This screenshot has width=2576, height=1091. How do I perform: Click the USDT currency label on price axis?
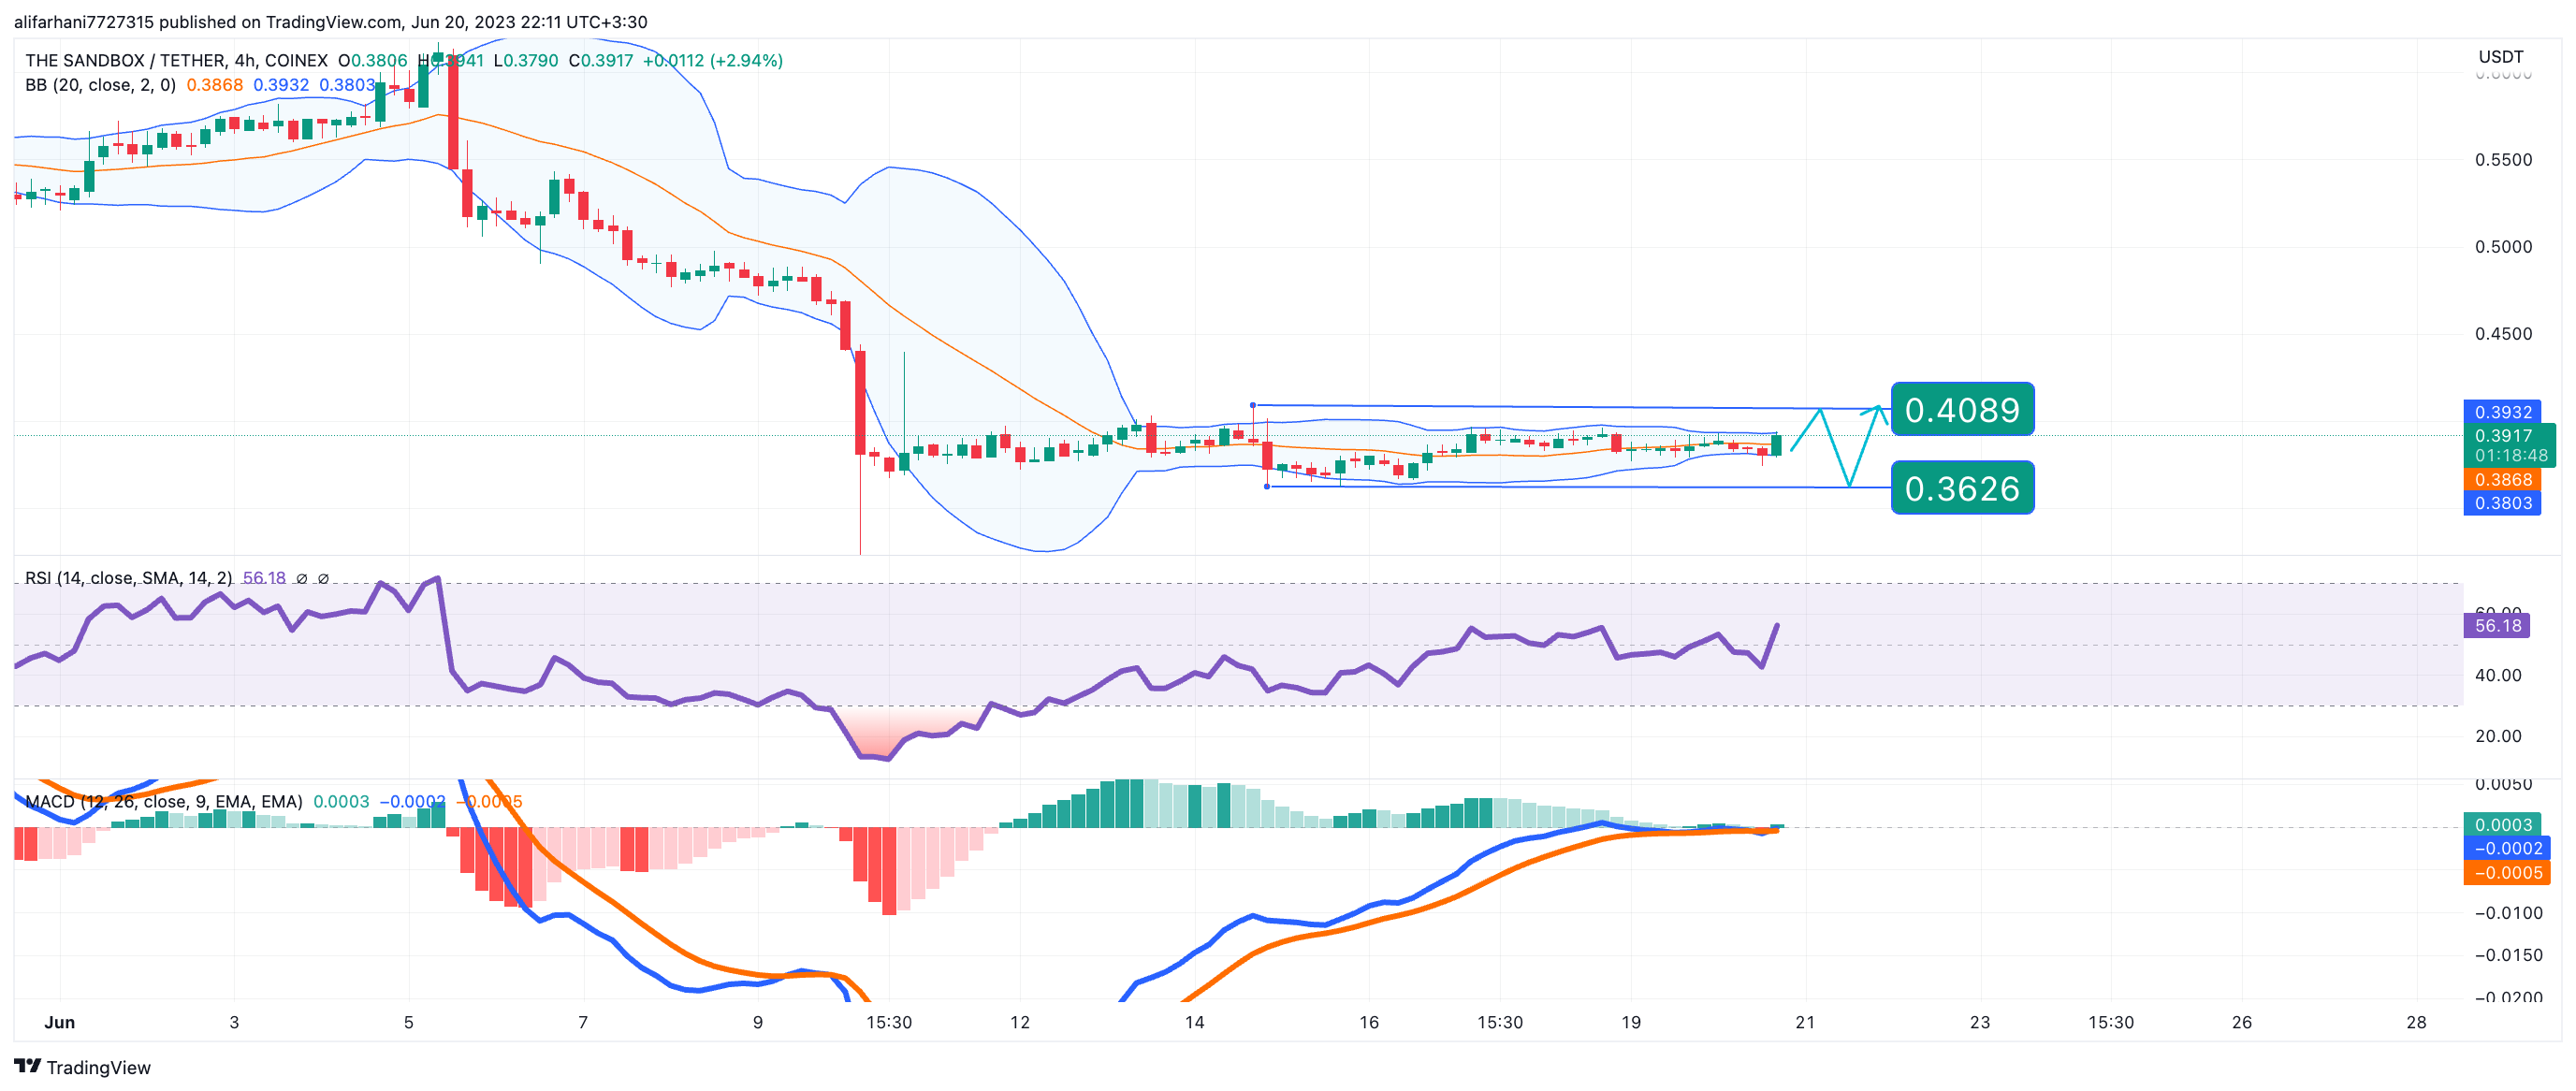coord(2500,57)
